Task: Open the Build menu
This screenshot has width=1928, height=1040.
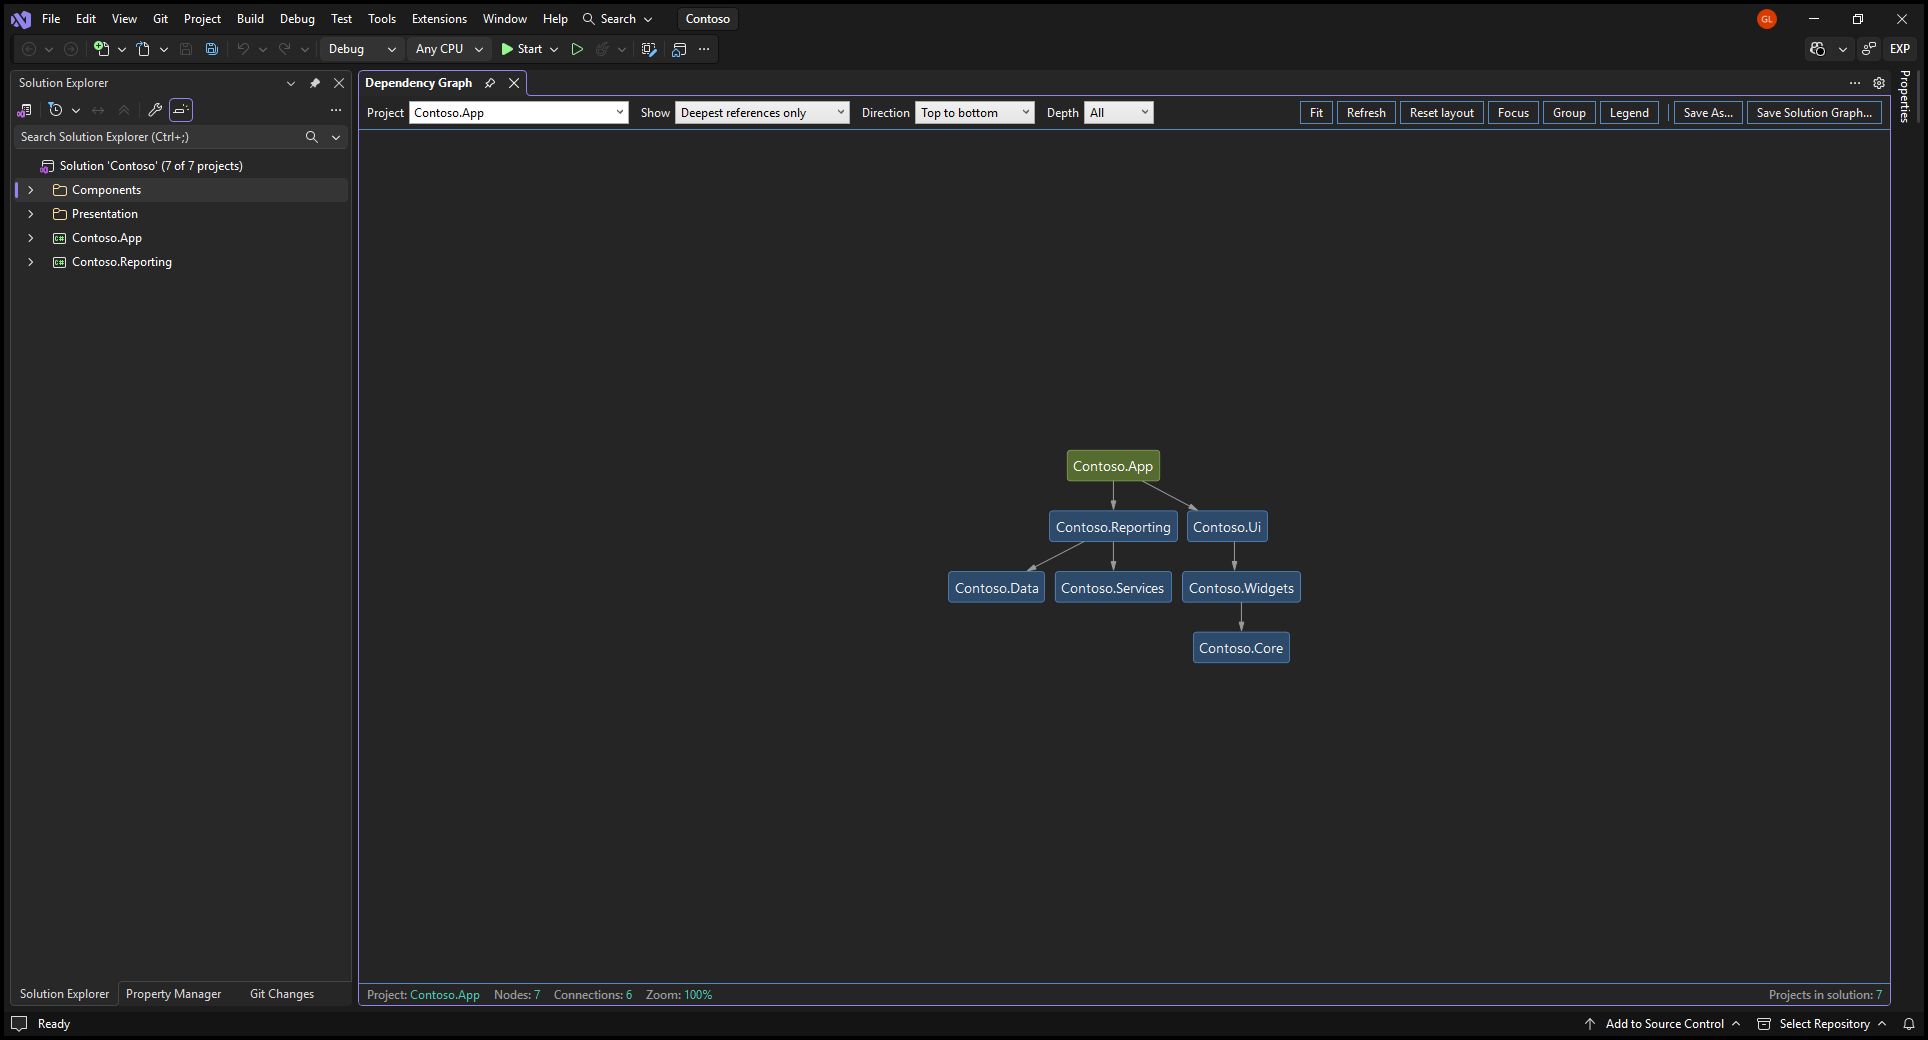Action: click(x=250, y=19)
